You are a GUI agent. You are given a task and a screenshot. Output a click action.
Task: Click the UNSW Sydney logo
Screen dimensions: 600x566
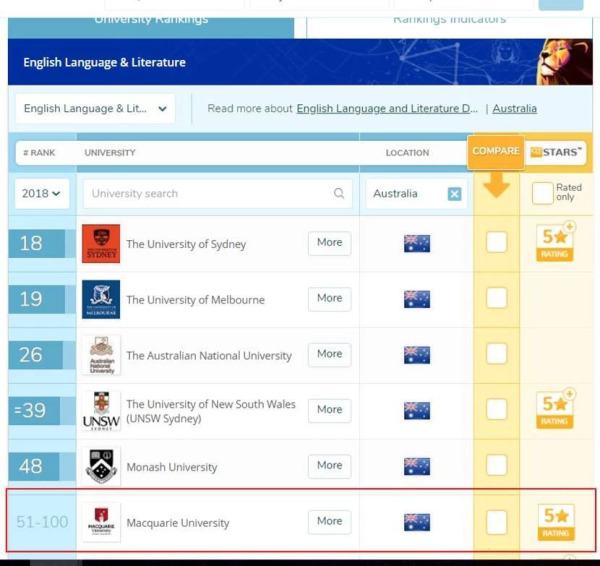click(101, 411)
